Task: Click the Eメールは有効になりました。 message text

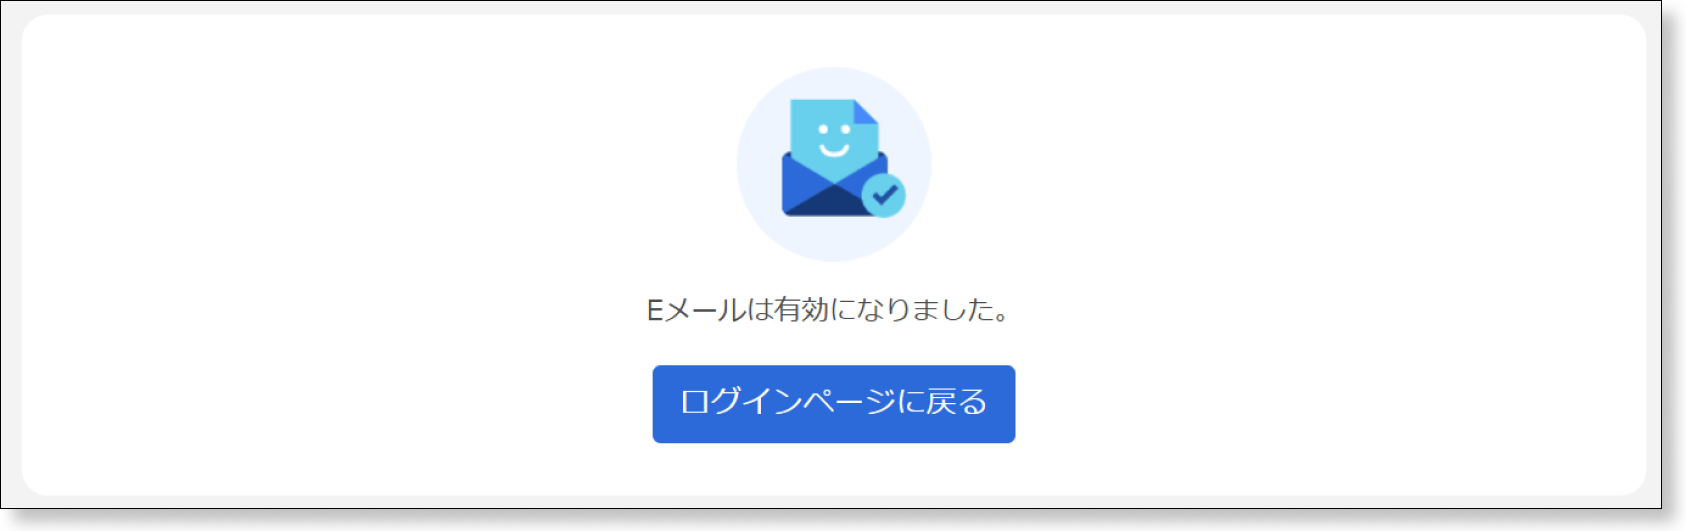Action: [829, 310]
